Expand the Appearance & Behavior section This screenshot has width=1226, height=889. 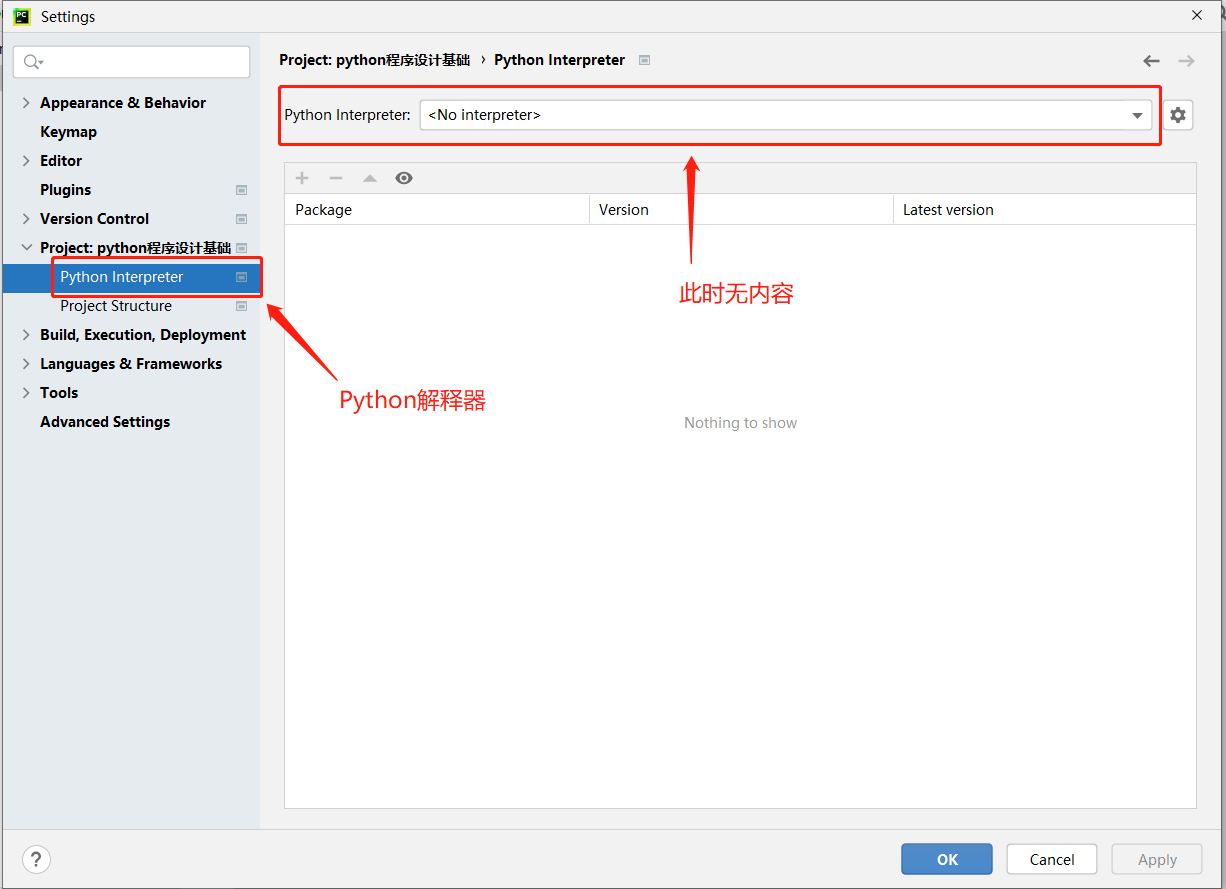[25, 103]
